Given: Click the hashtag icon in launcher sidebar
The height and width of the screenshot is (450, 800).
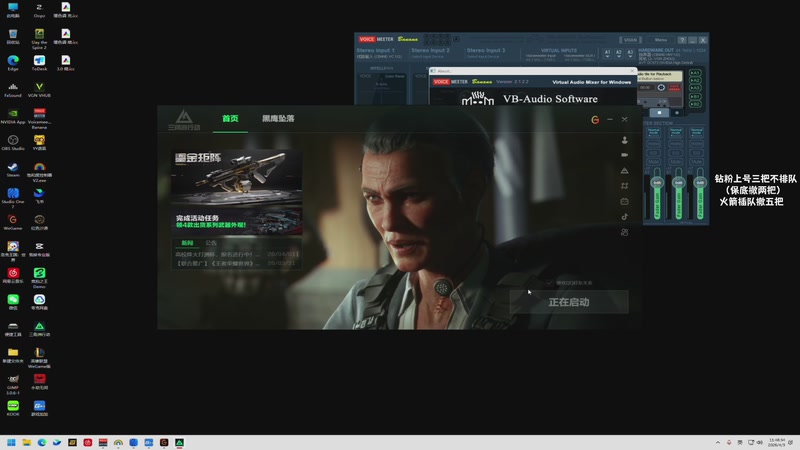Looking at the screenshot, I should [624, 186].
